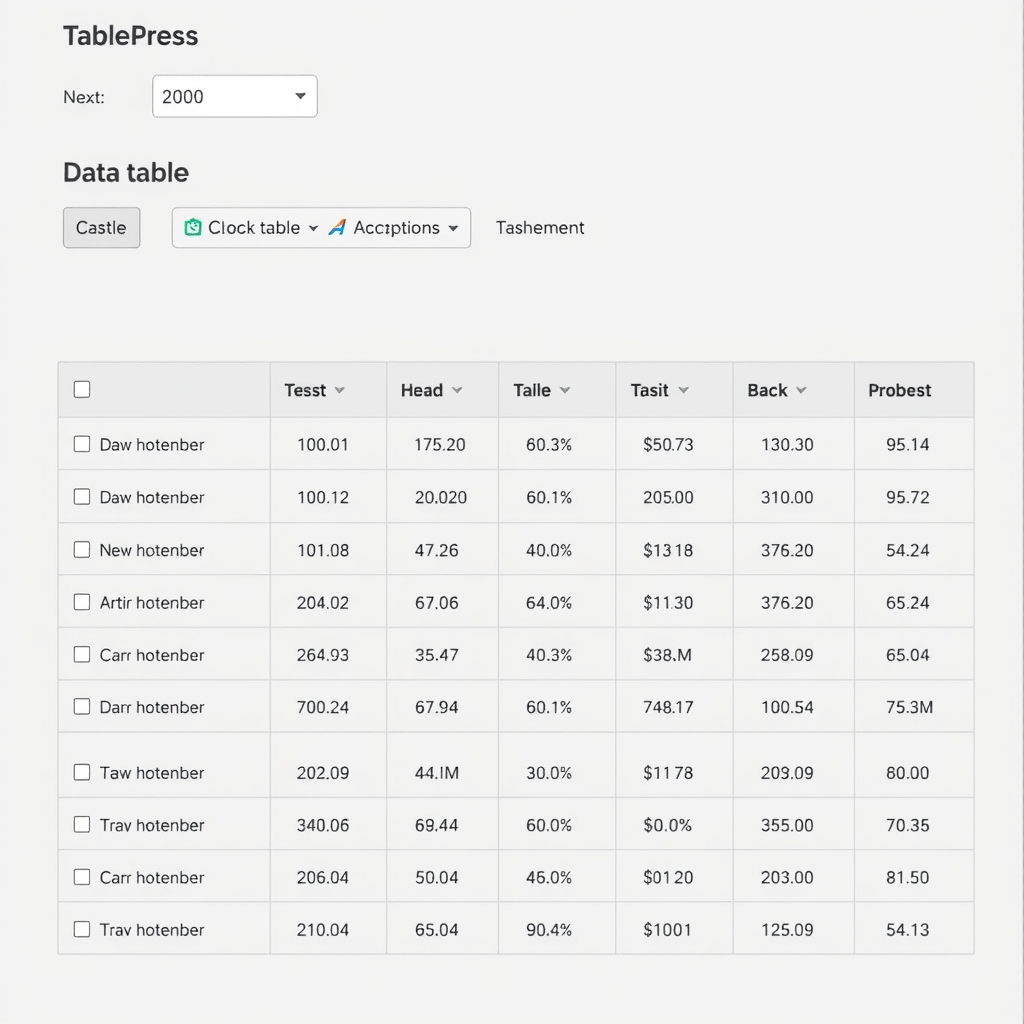Click the cell value 175.20
The width and height of the screenshot is (1024, 1024).
pos(440,445)
